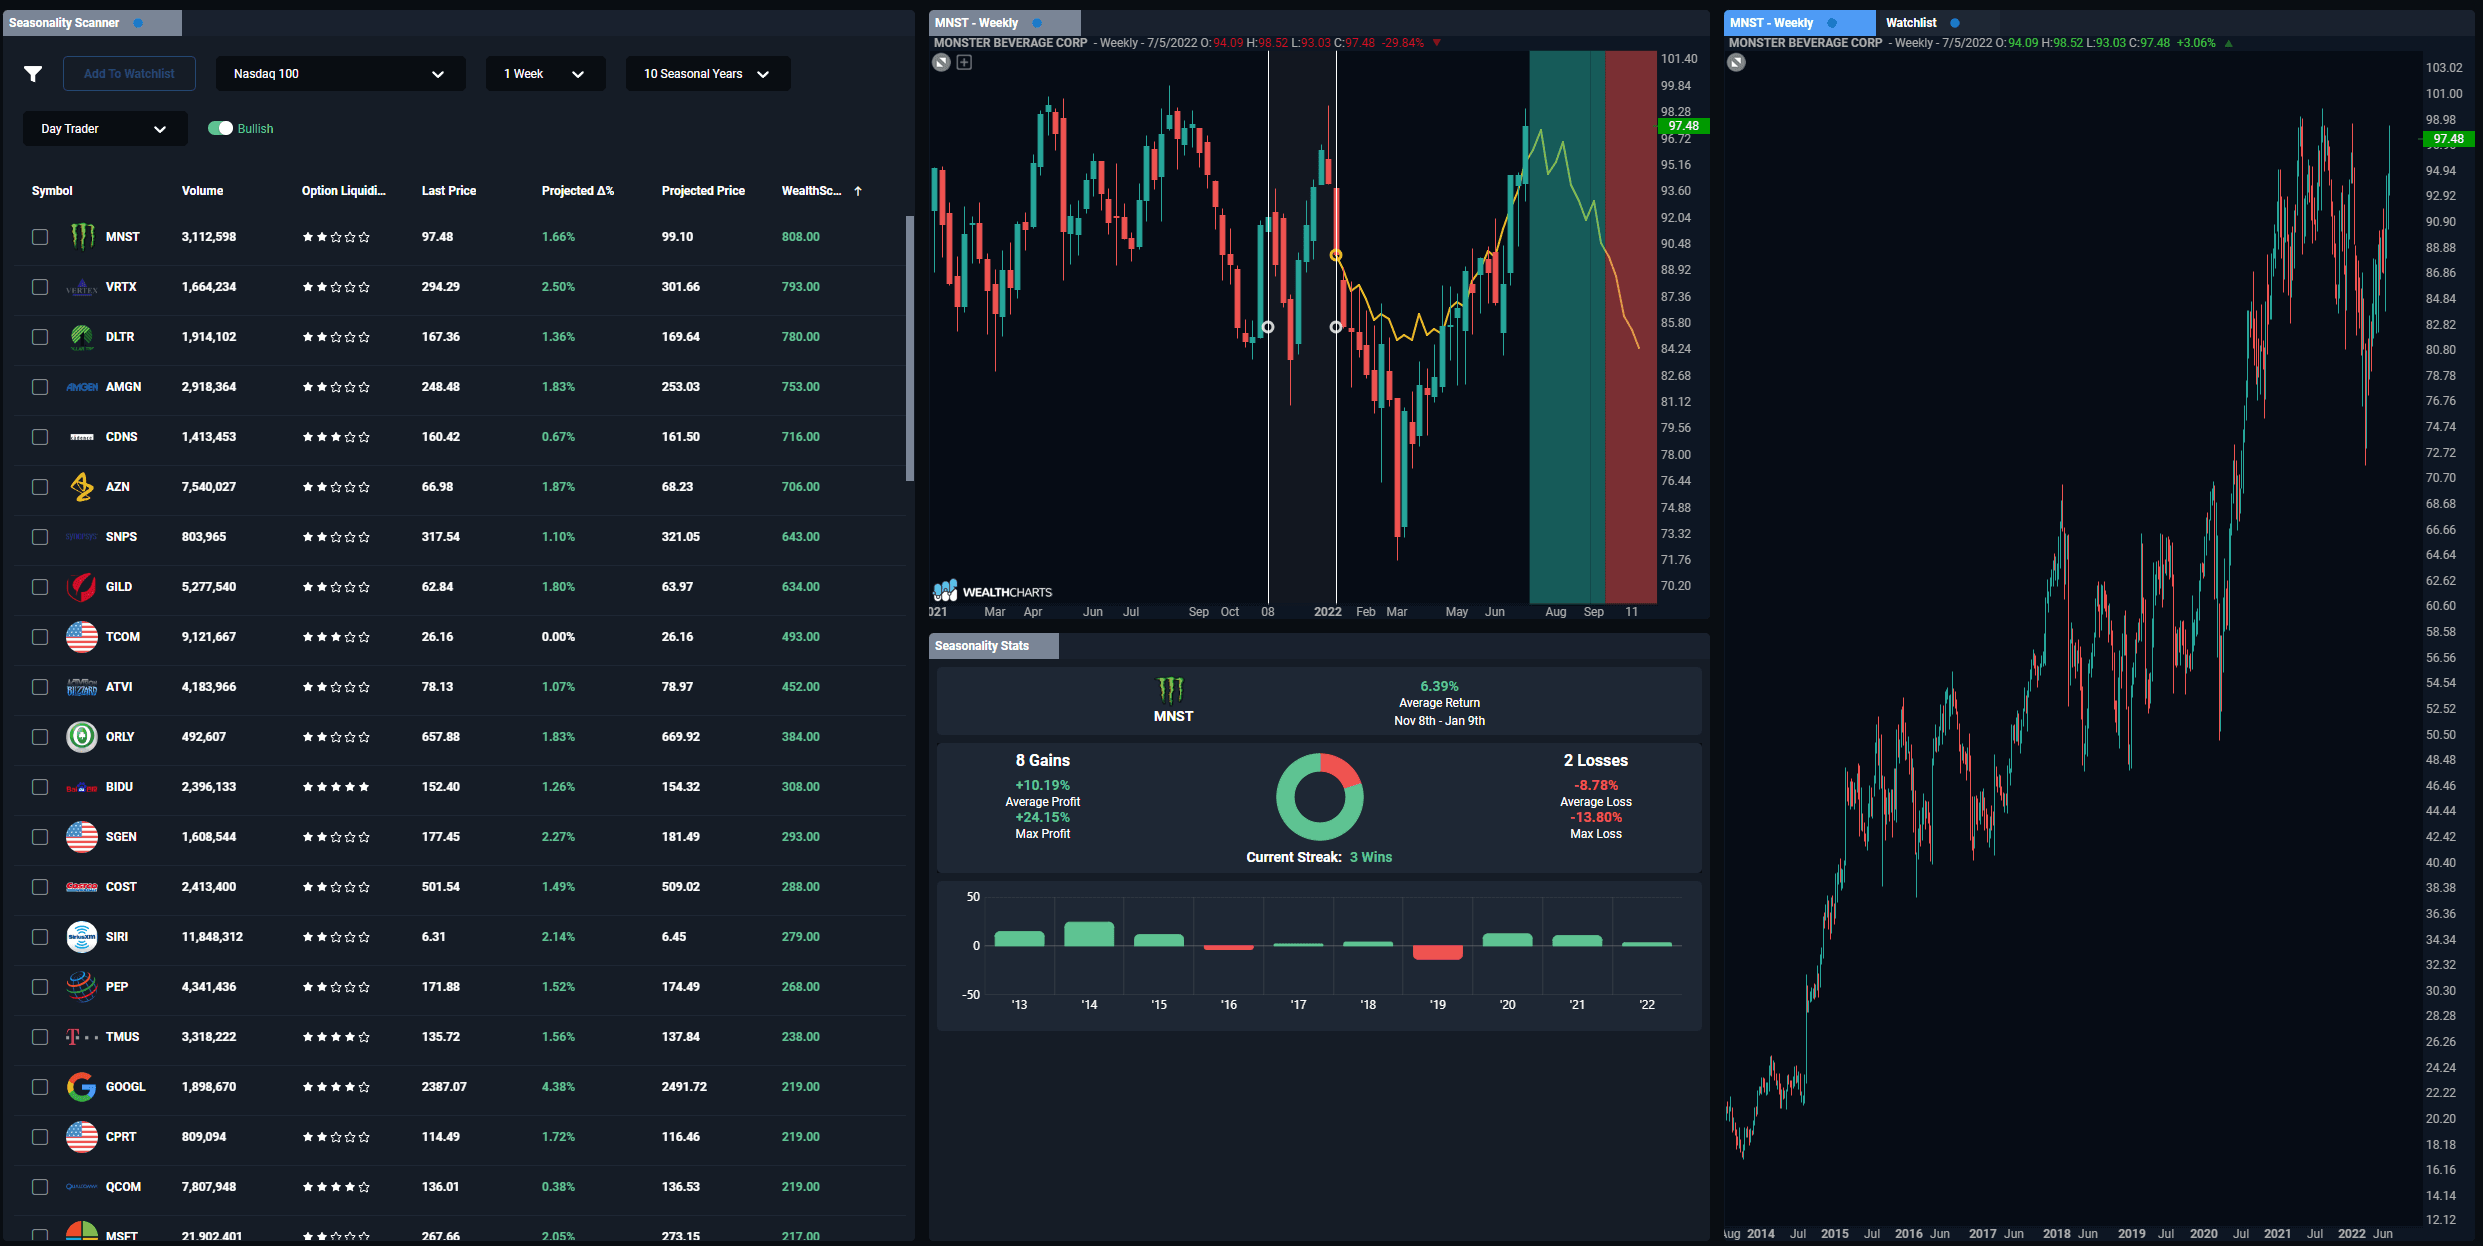2483x1246 pixels.
Task: Click the MNST 808.00 WealthScore value
Action: tap(800, 237)
